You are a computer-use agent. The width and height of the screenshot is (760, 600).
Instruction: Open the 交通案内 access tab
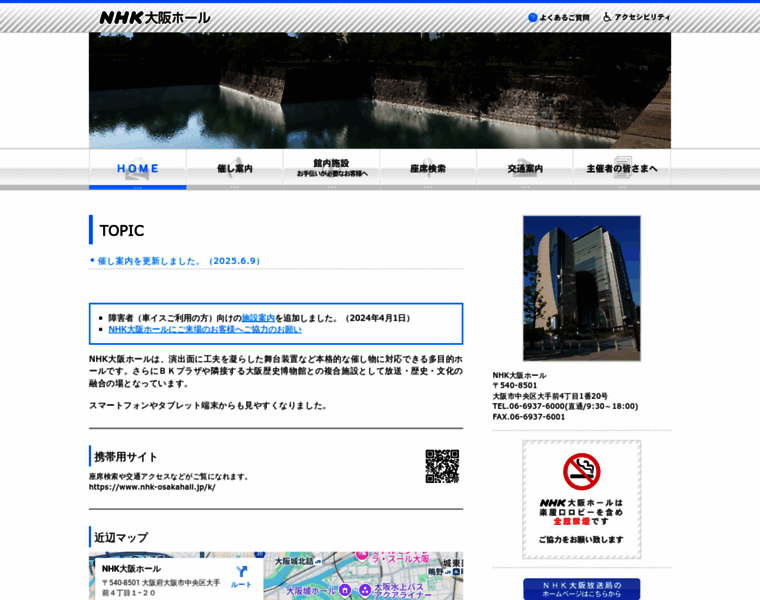point(525,169)
